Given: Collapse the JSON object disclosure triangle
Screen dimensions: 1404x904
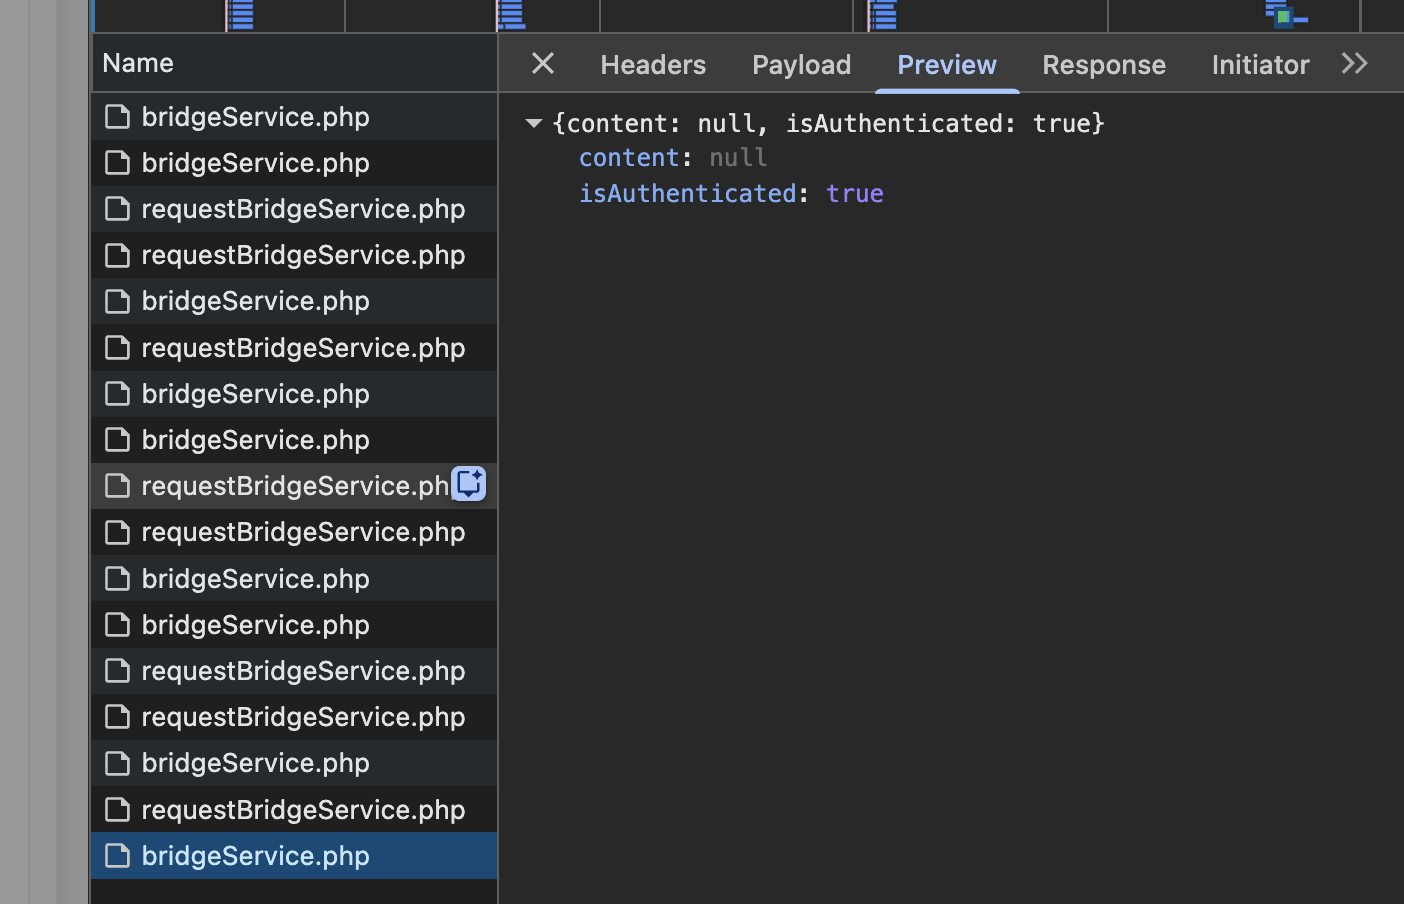Looking at the screenshot, I should (x=533, y=123).
